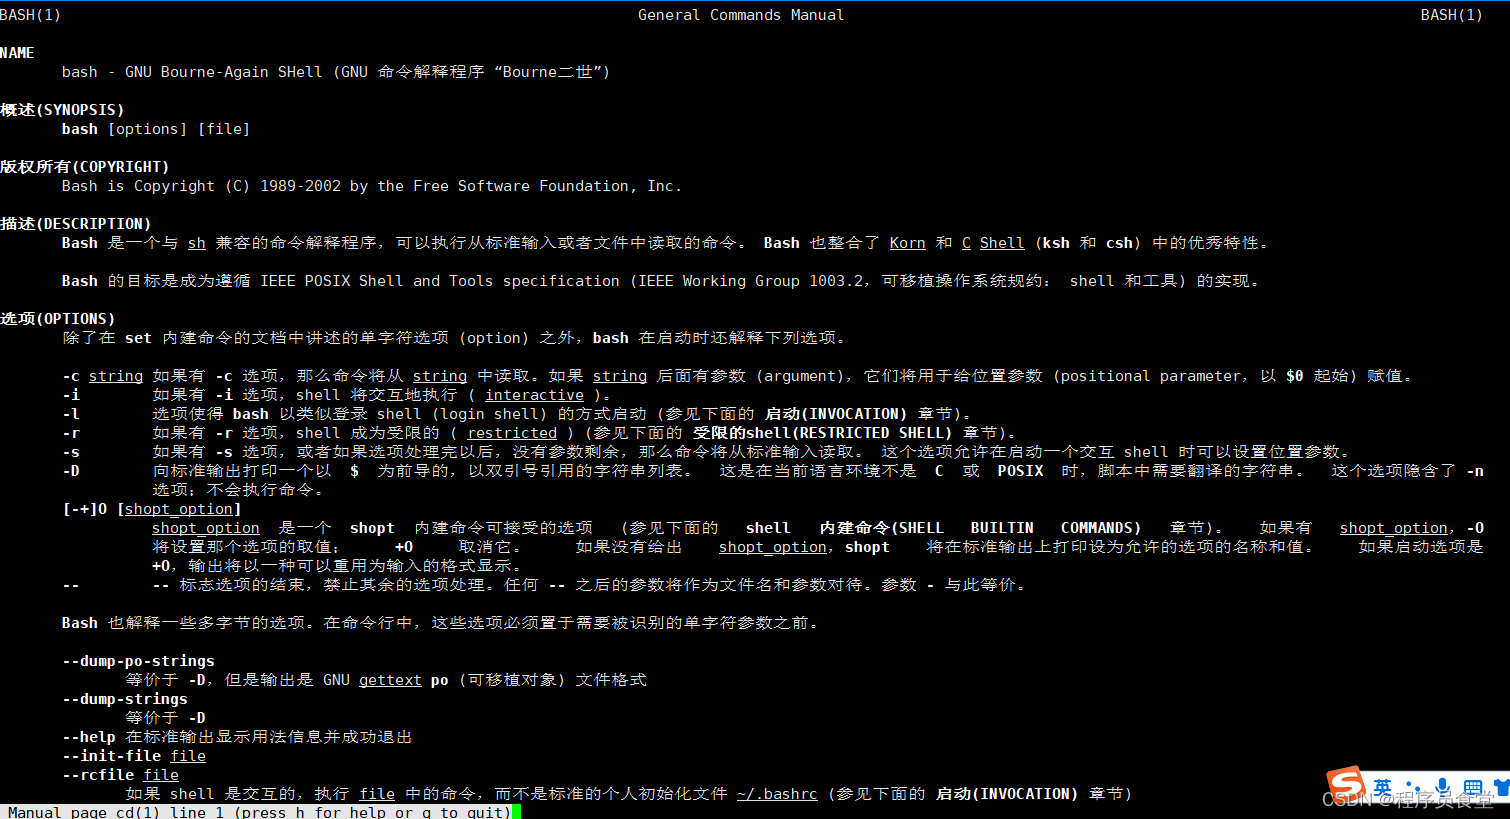The height and width of the screenshot is (819, 1510).
Task: Open the underlined "sh" link
Action: pos(196,242)
